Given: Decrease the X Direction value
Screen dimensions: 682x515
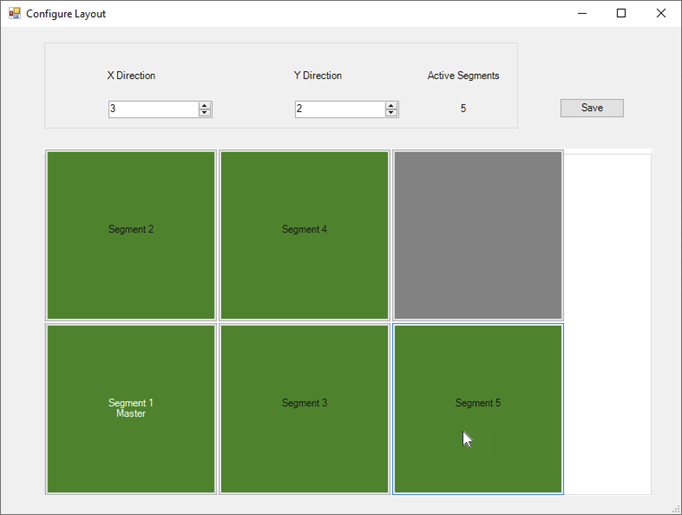Looking at the screenshot, I should [204, 113].
